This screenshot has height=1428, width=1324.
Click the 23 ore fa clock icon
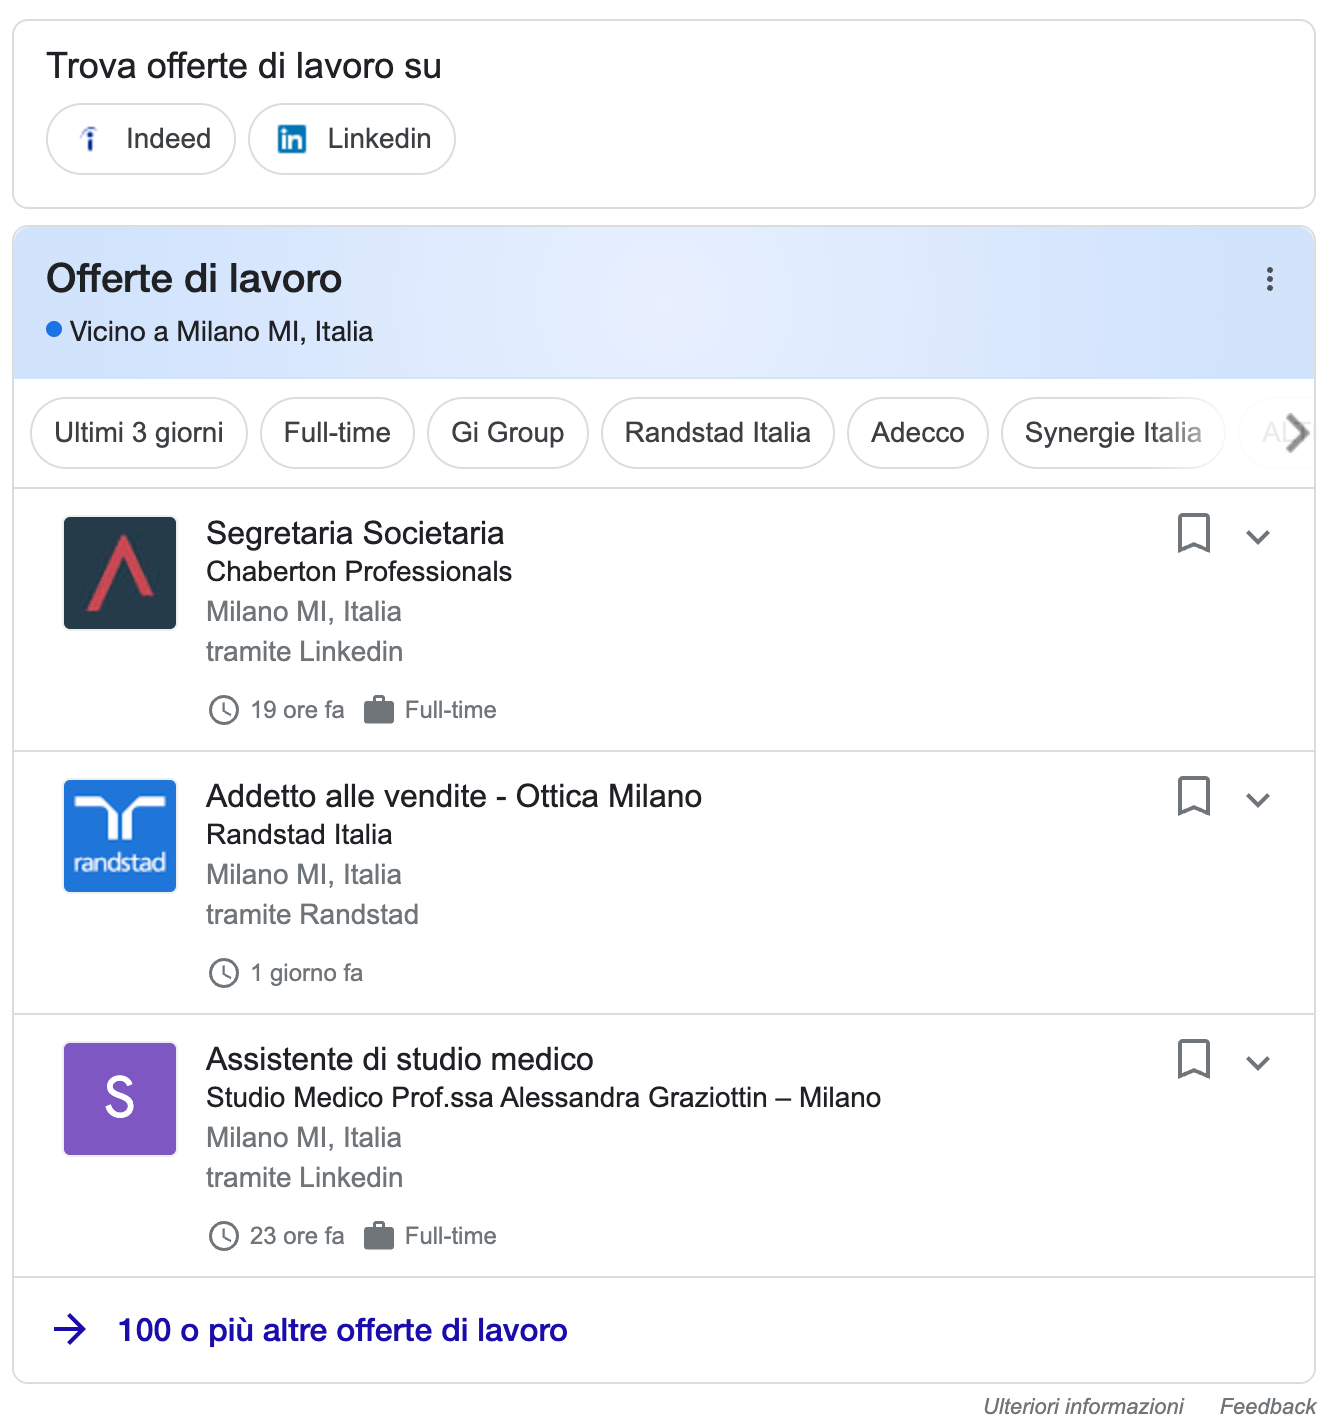coord(224,1236)
